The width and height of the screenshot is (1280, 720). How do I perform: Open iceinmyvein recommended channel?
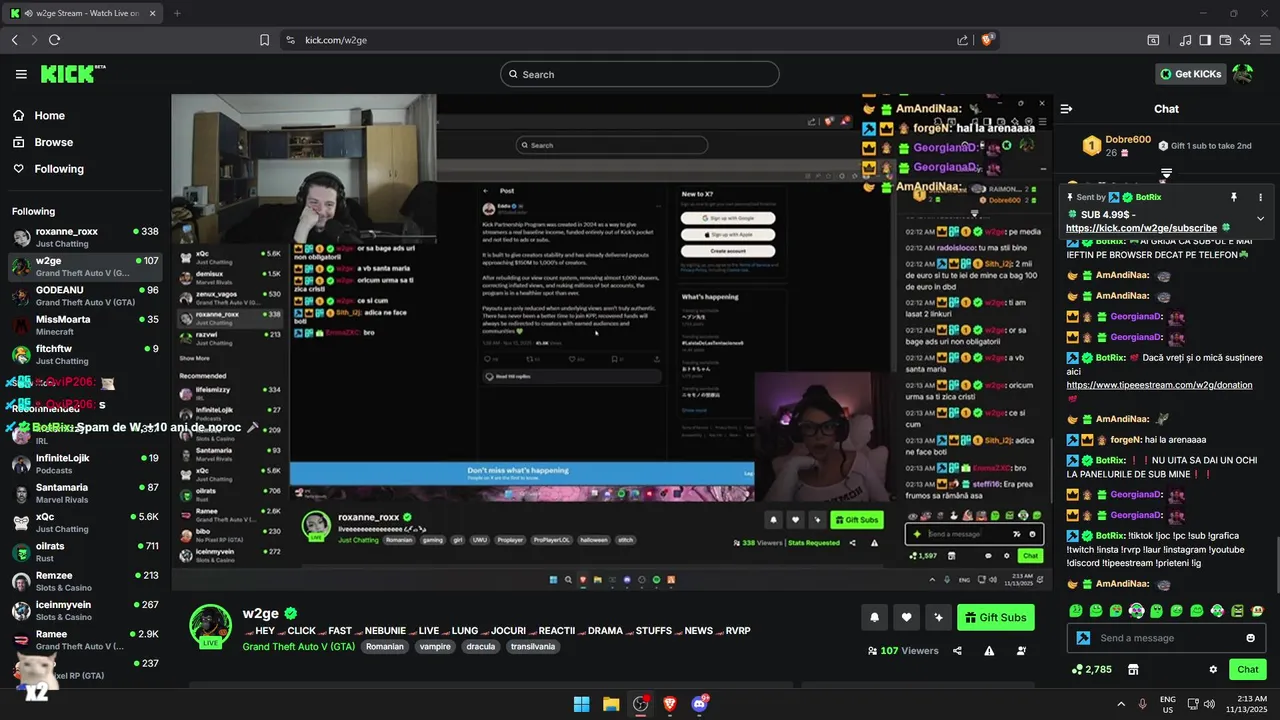85,610
